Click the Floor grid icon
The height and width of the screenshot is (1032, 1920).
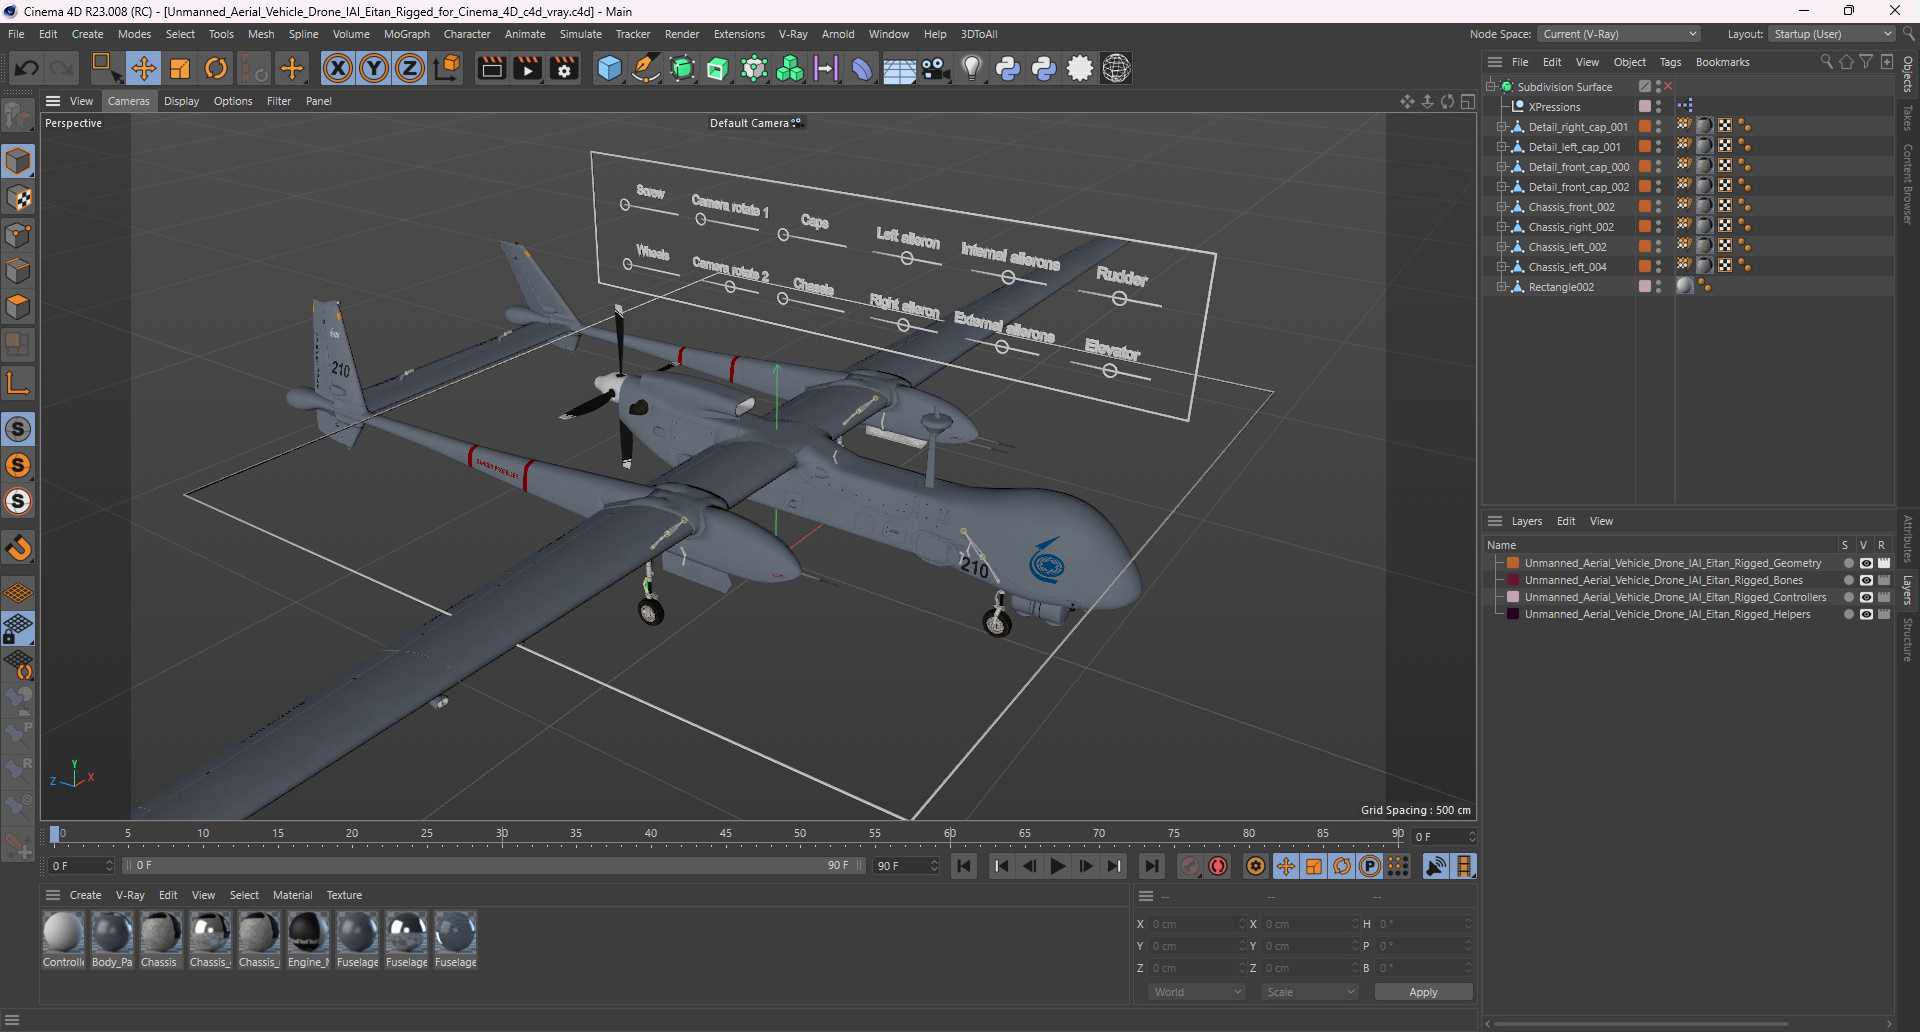coord(899,68)
